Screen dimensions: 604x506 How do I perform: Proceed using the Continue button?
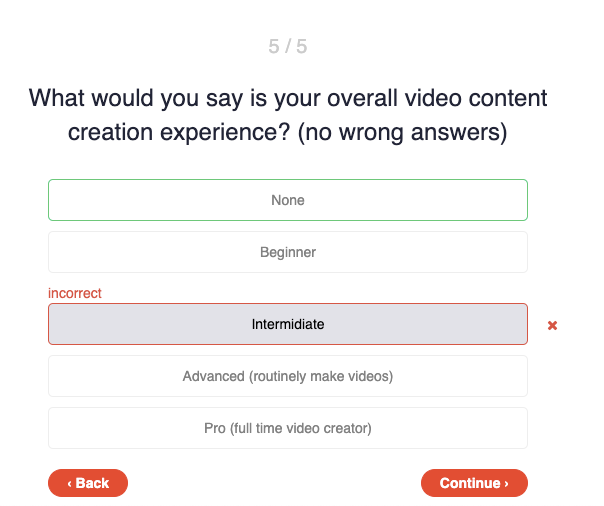[x=474, y=483]
